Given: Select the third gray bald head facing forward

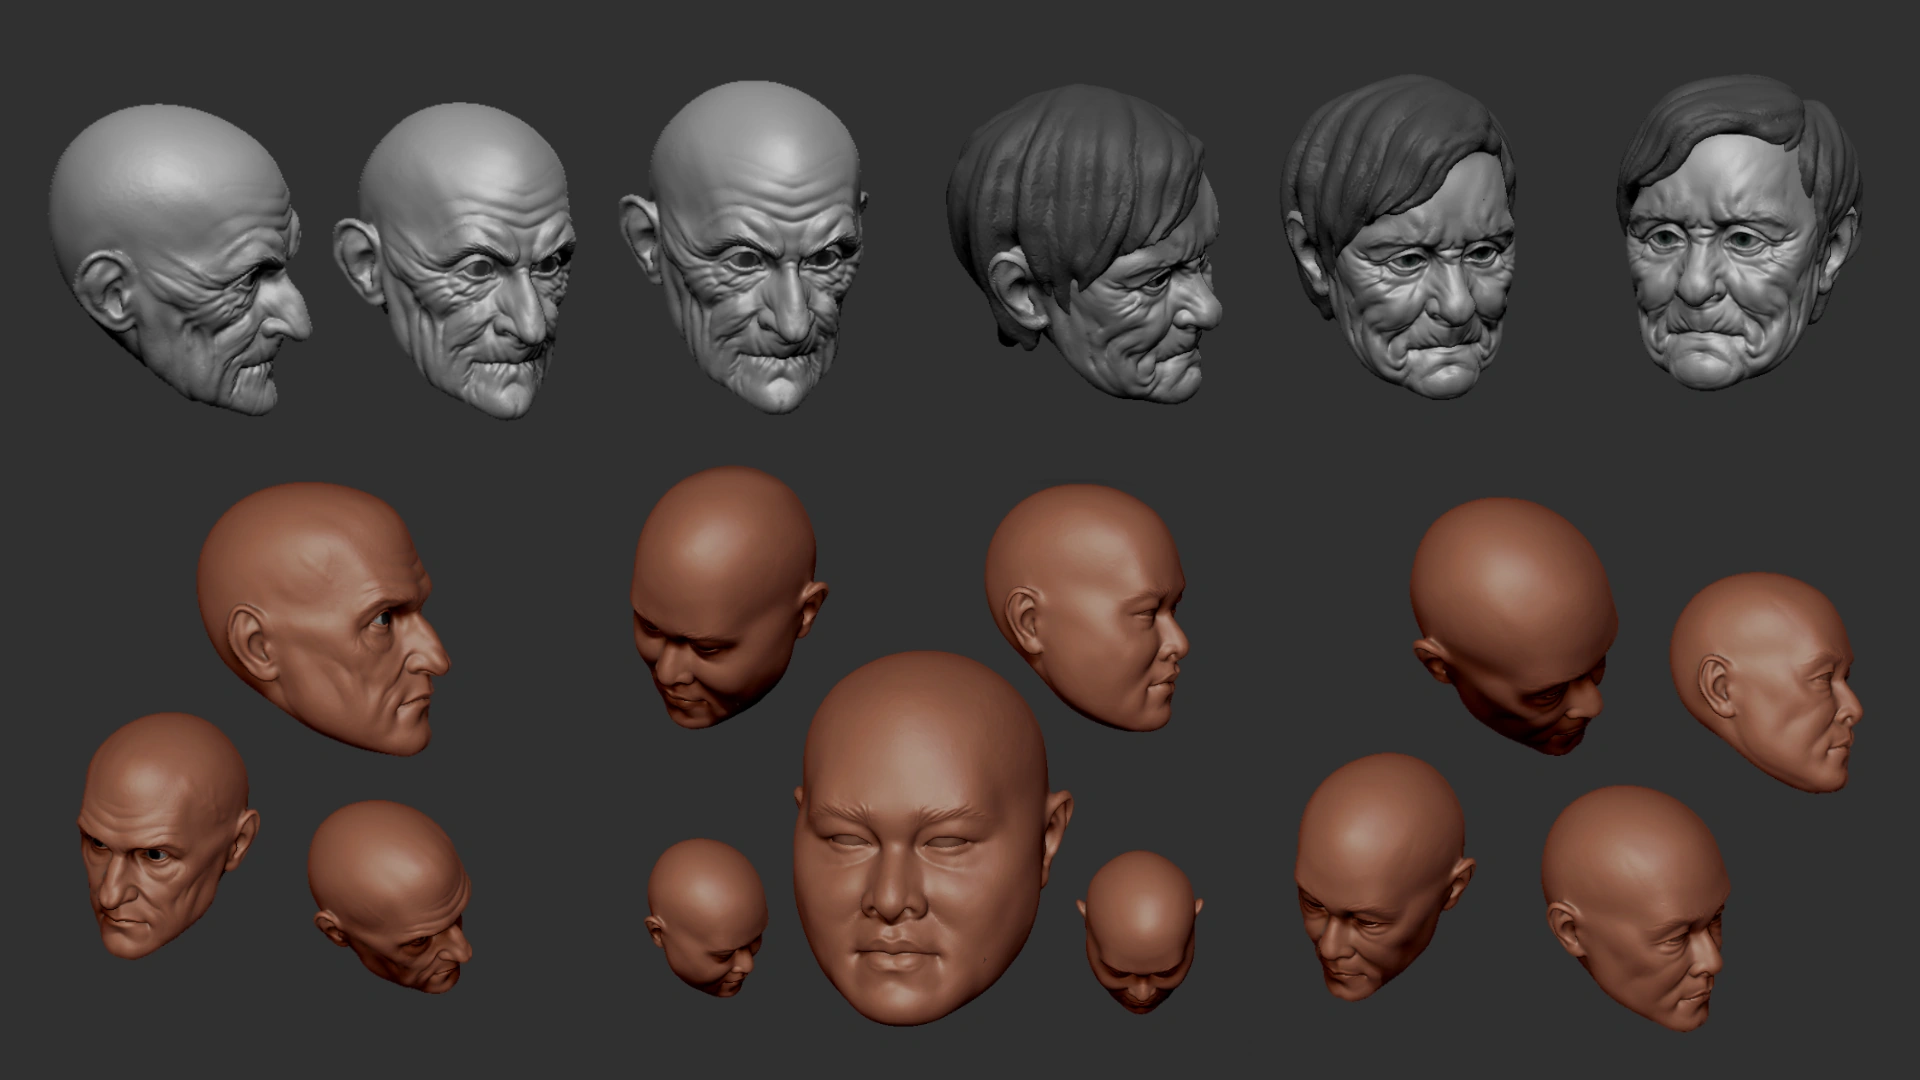Looking at the screenshot, I should tap(750, 245).
